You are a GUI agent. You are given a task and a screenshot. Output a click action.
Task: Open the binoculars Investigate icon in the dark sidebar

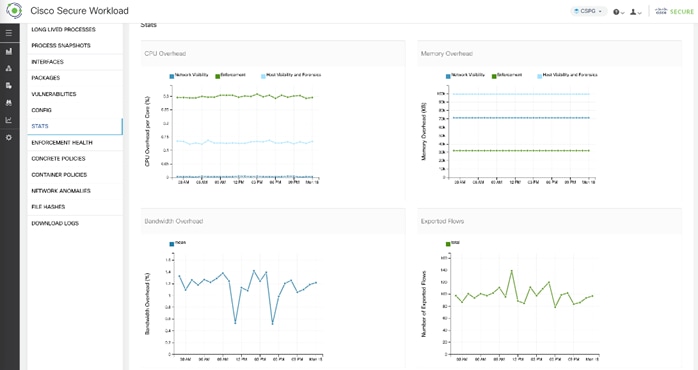(9, 102)
